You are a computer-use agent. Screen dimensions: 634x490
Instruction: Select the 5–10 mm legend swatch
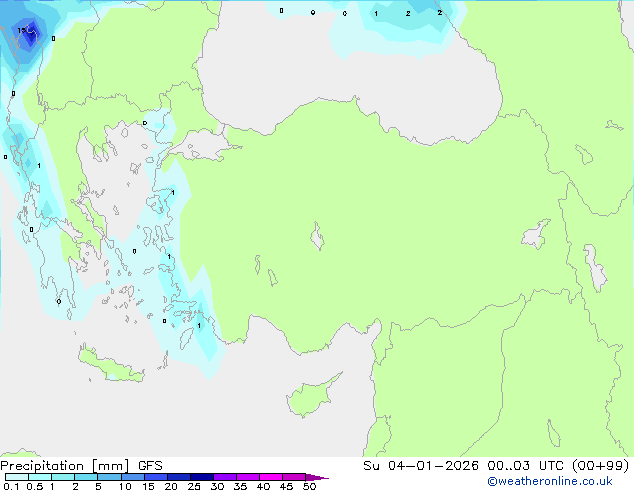109,477
